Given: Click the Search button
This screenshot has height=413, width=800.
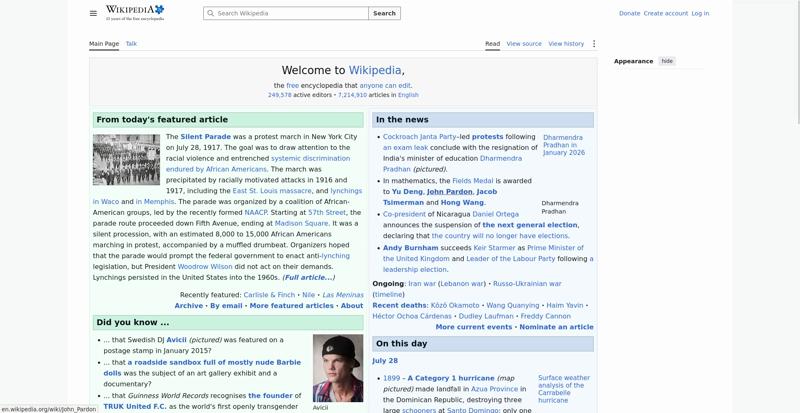Looking at the screenshot, I should [384, 13].
